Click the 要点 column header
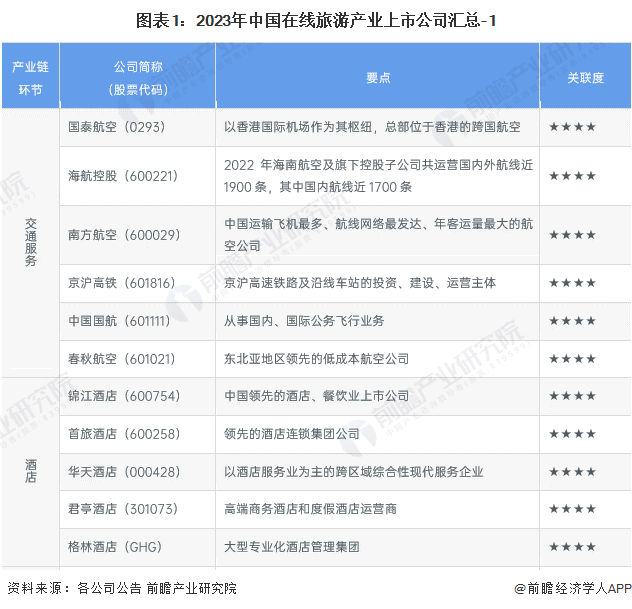 pos(378,77)
